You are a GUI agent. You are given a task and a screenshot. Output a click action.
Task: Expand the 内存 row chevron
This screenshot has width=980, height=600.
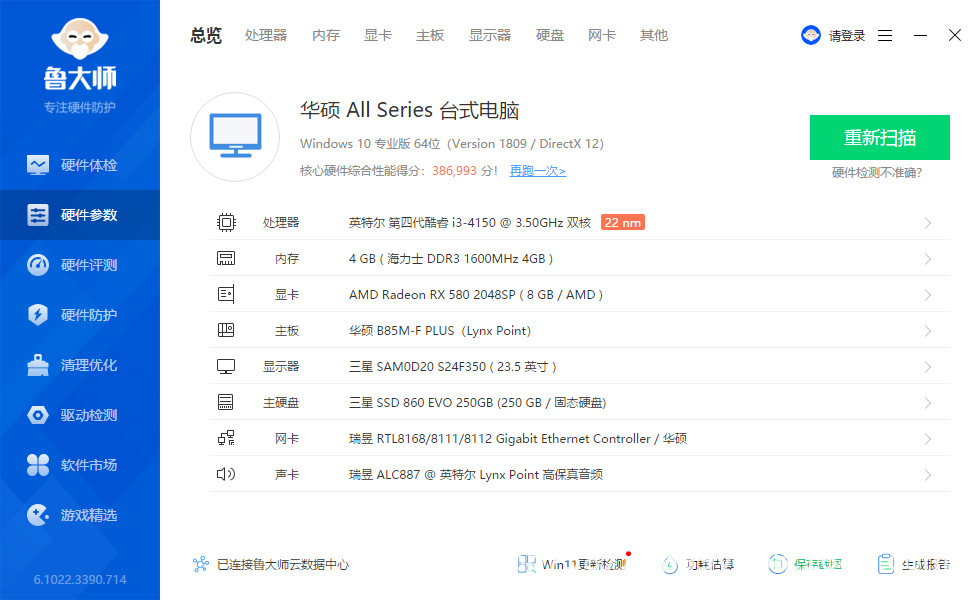pos(928,259)
